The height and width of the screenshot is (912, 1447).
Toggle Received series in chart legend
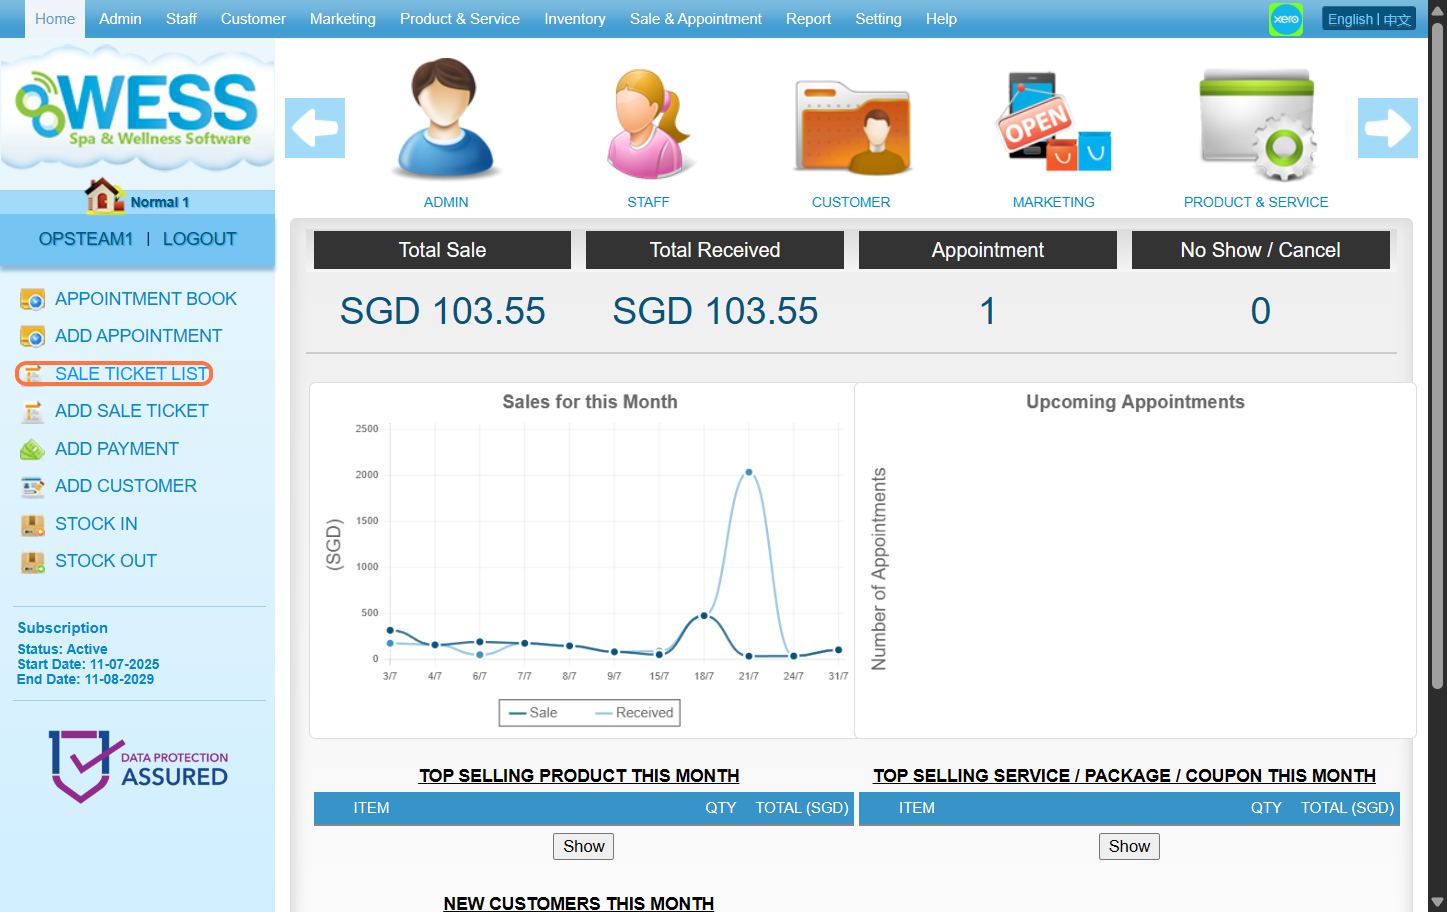coord(635,713)
